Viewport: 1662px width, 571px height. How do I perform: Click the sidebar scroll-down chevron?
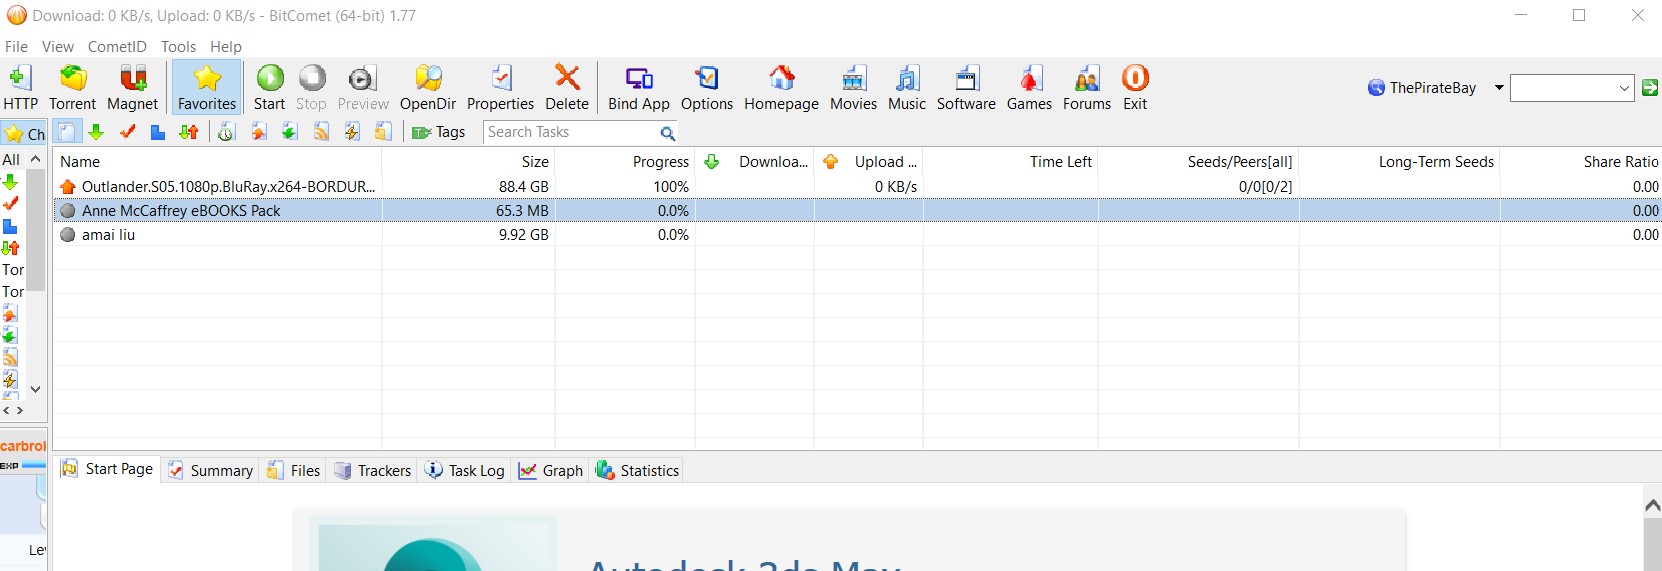[x=36, y=389]
